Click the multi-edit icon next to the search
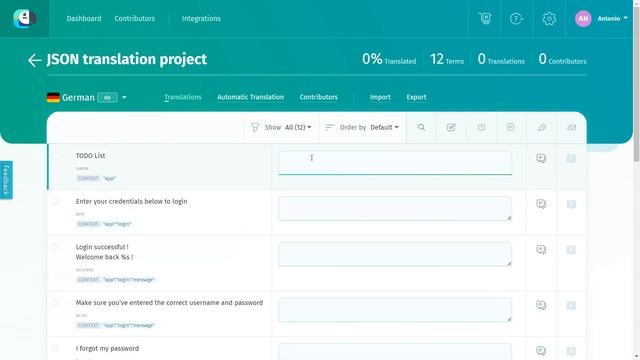 coord(451,127)
